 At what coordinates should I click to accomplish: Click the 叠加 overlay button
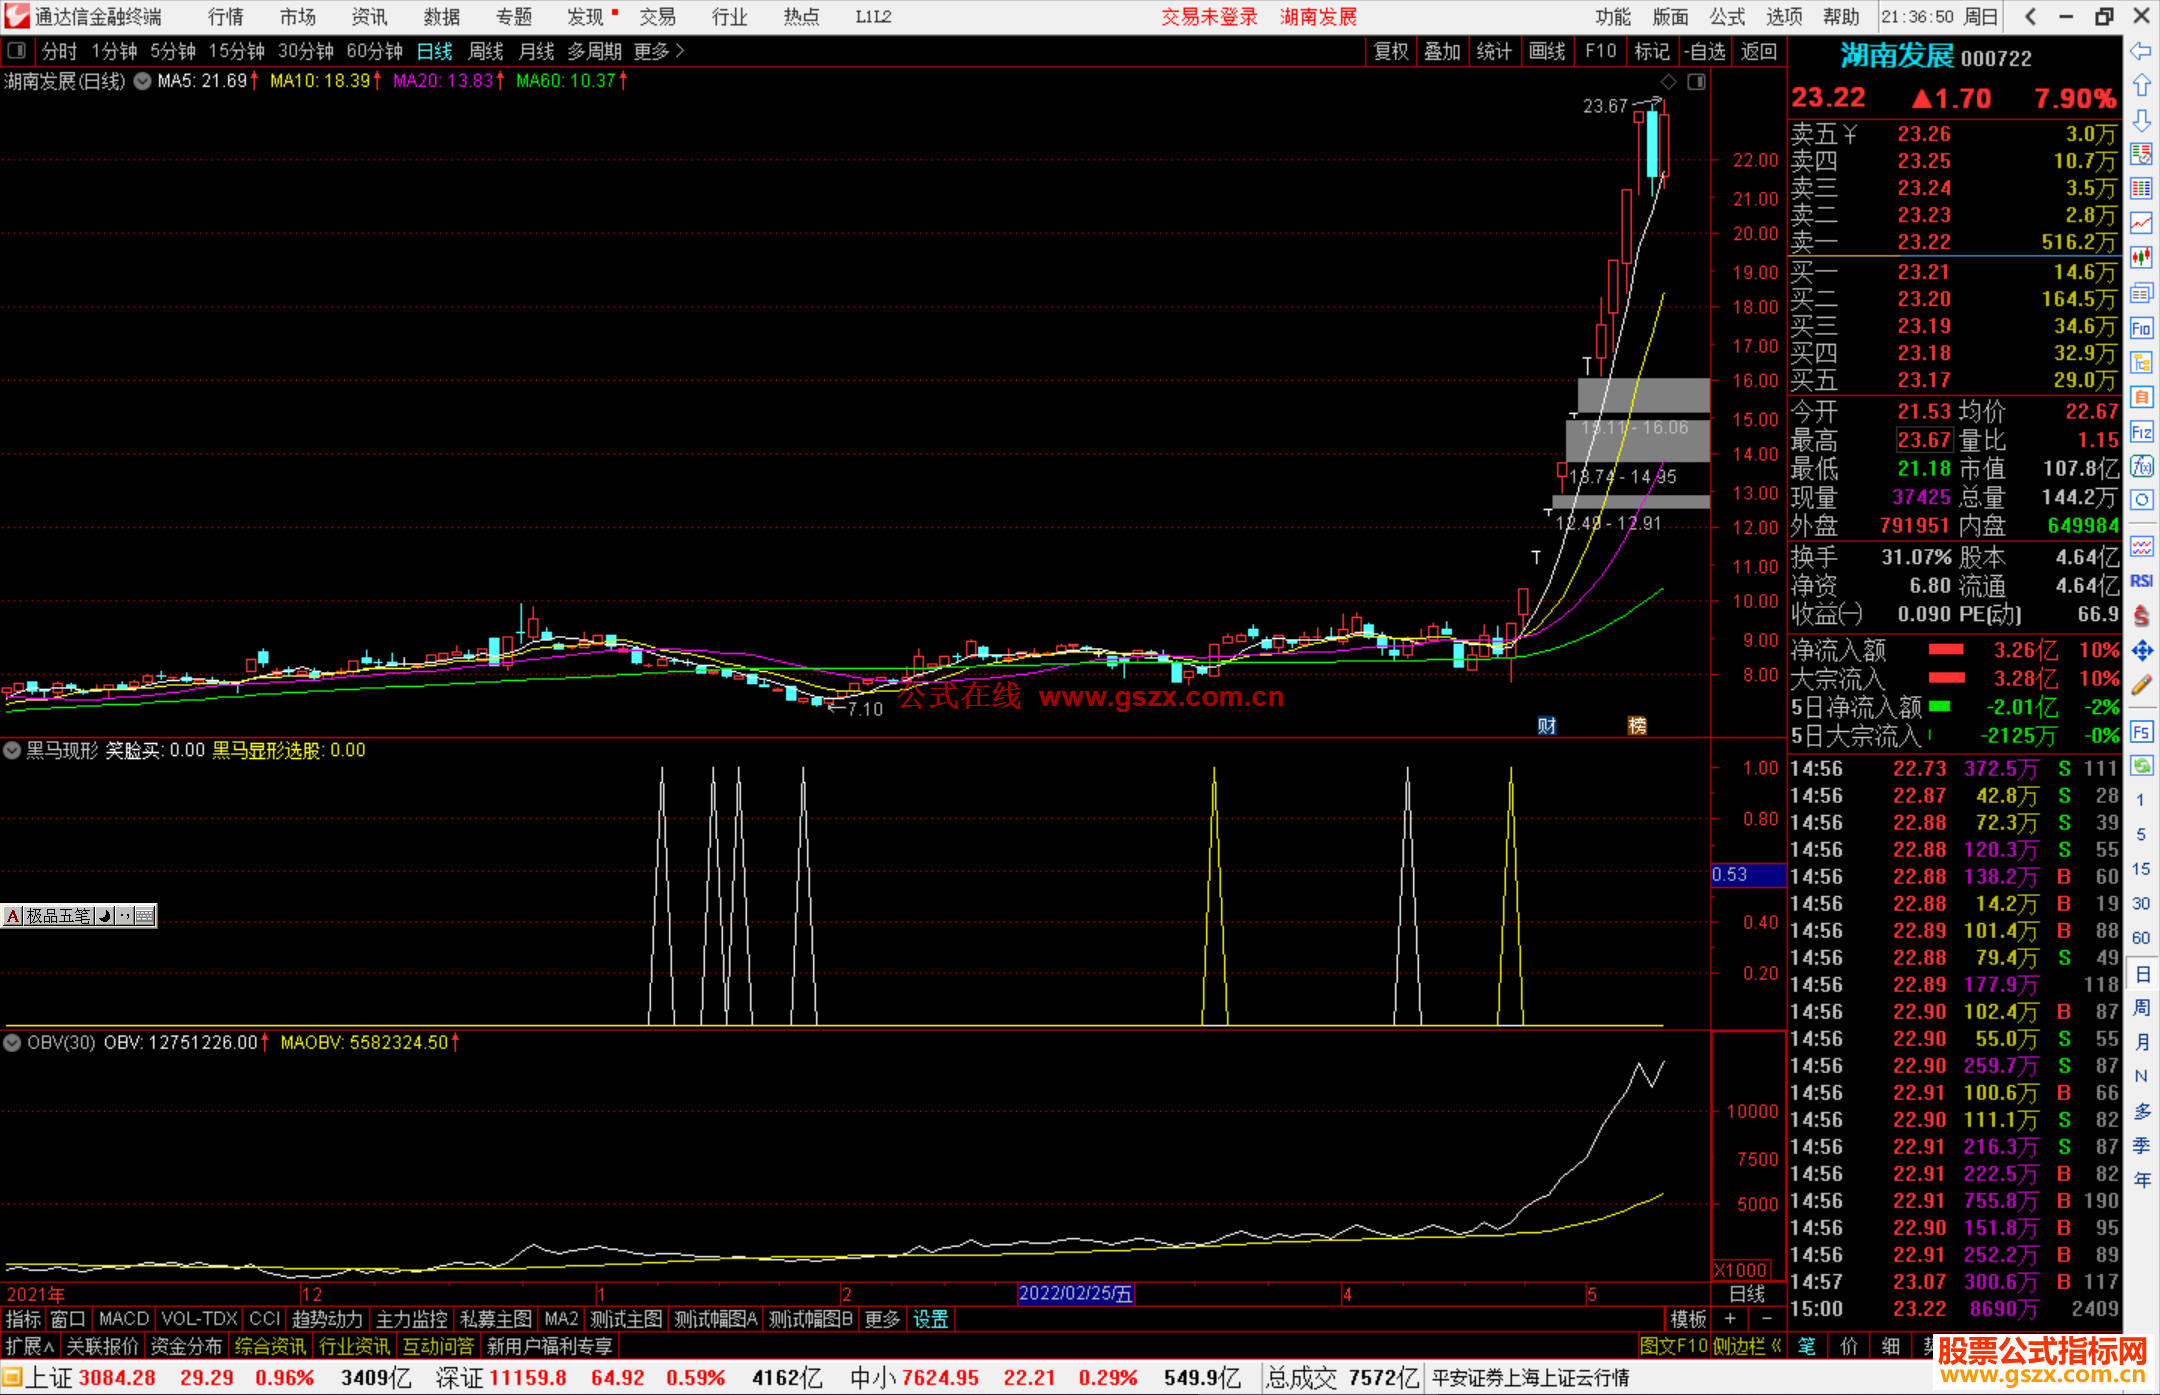click(x=1442, y=50)
